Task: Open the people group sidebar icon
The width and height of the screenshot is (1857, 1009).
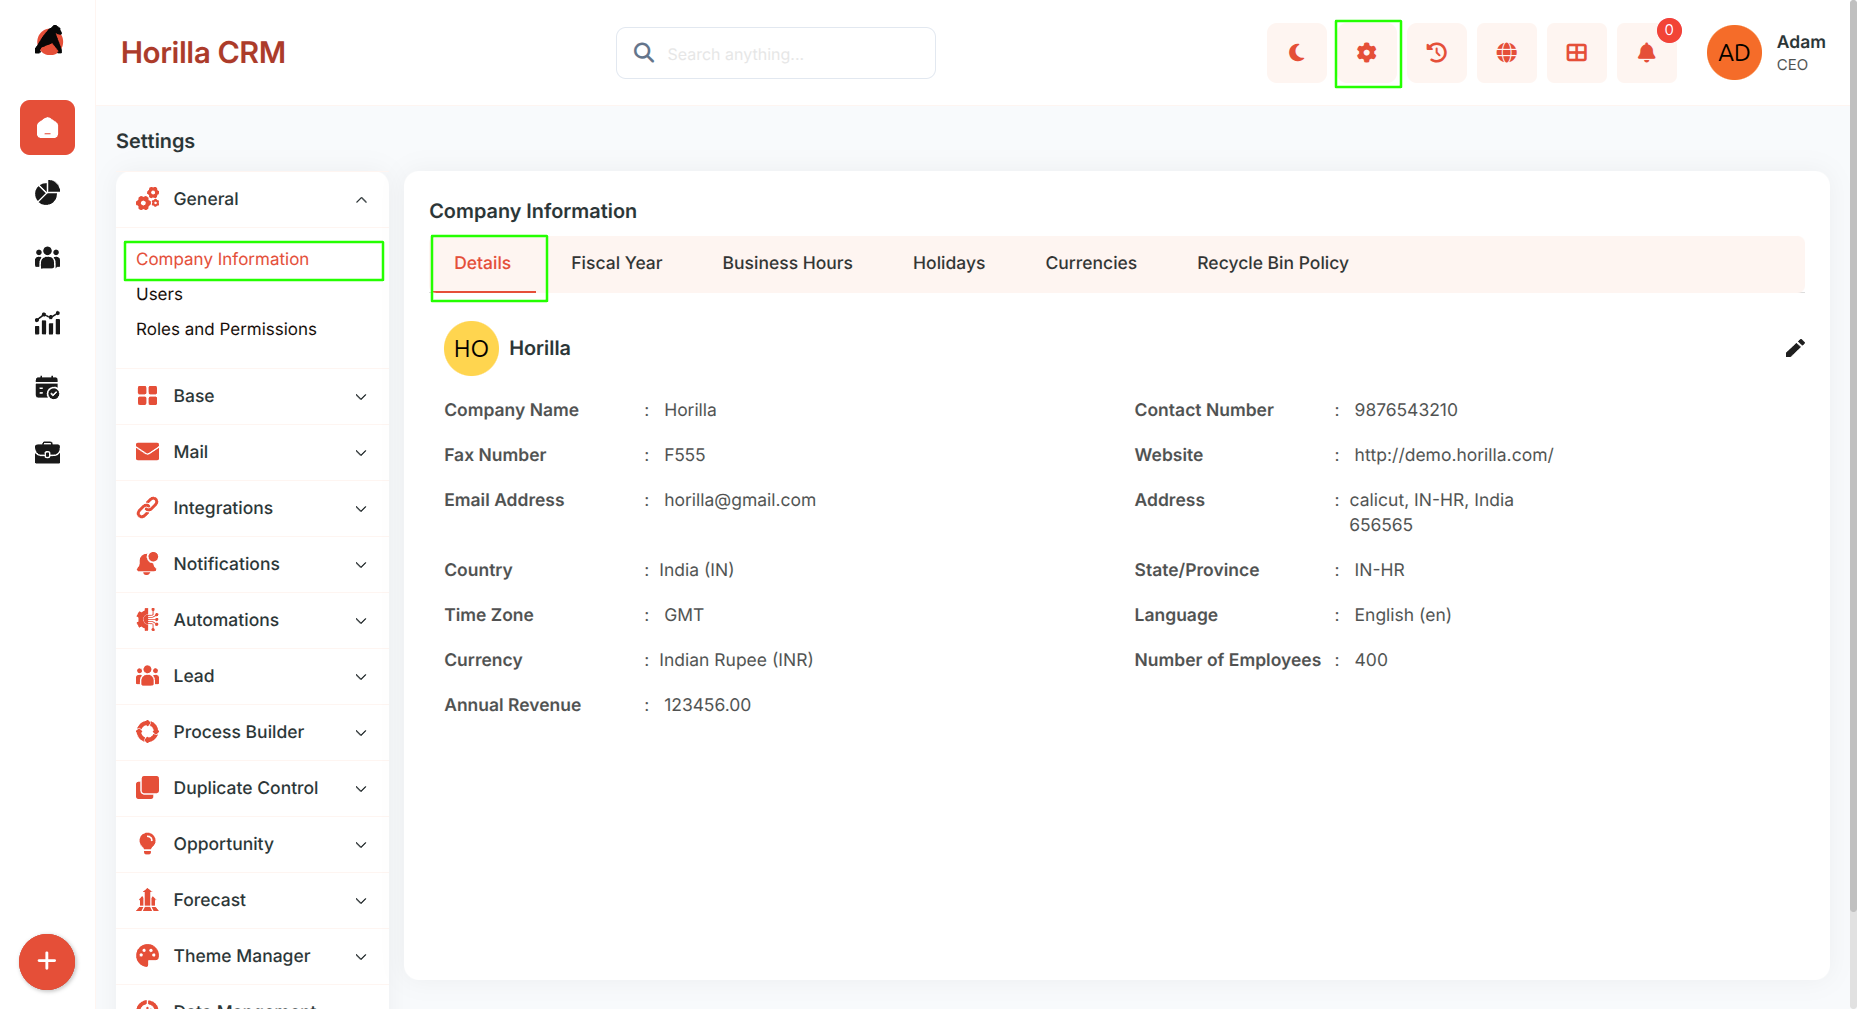Action: pos(47,258)
